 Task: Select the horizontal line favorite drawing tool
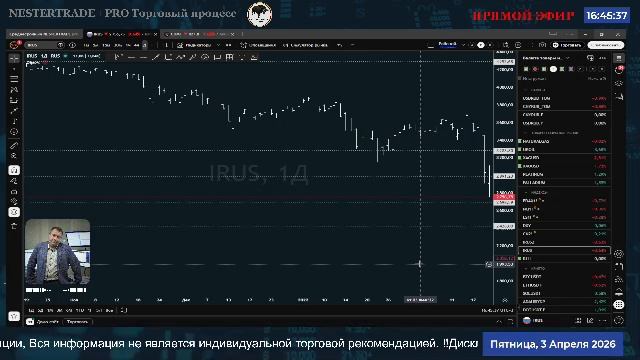[131, 58]
